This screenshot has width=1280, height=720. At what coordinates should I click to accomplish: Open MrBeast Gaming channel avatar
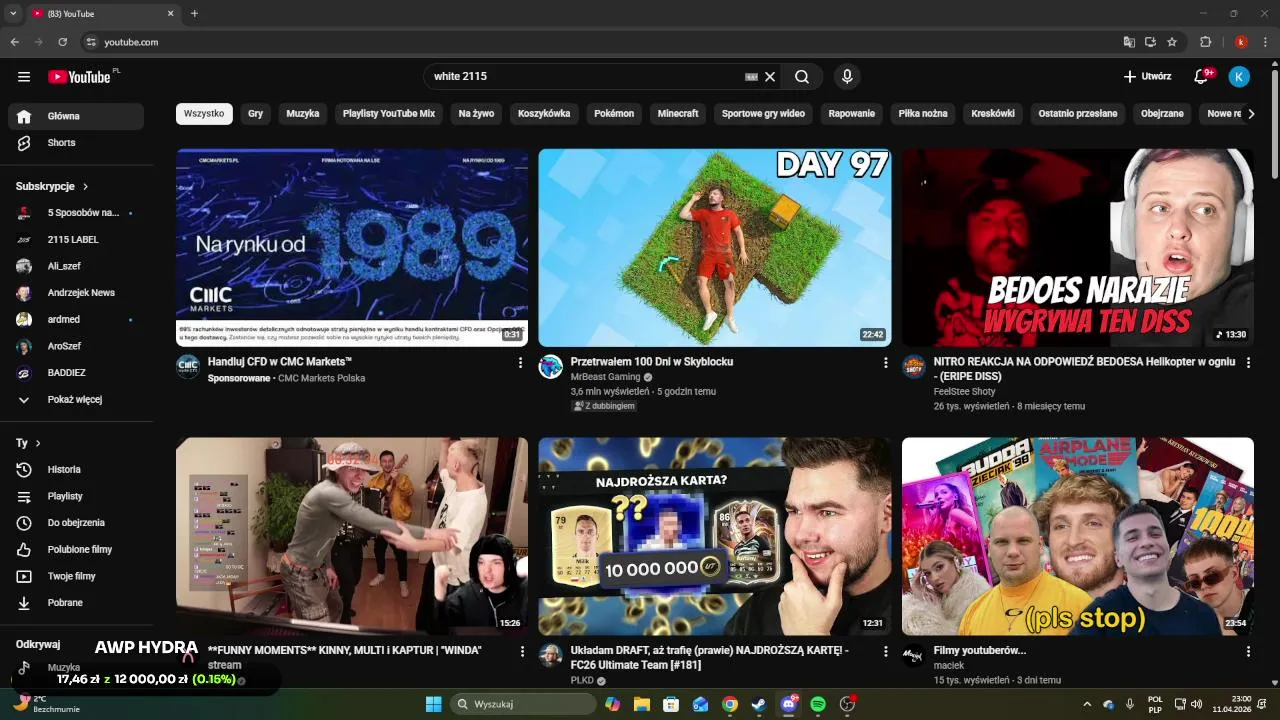tap(551, 367)
